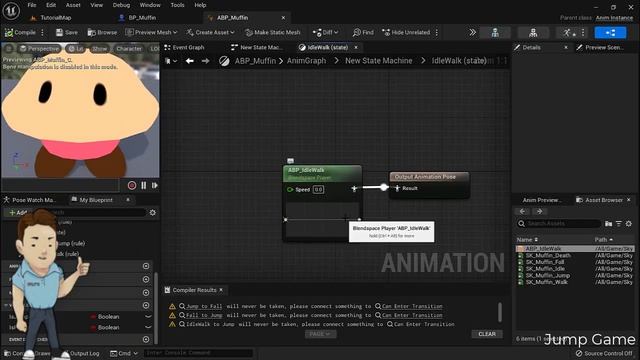
Task: Click the Find toolbar button
Action: pyautogui.click(x=363, y=32)
